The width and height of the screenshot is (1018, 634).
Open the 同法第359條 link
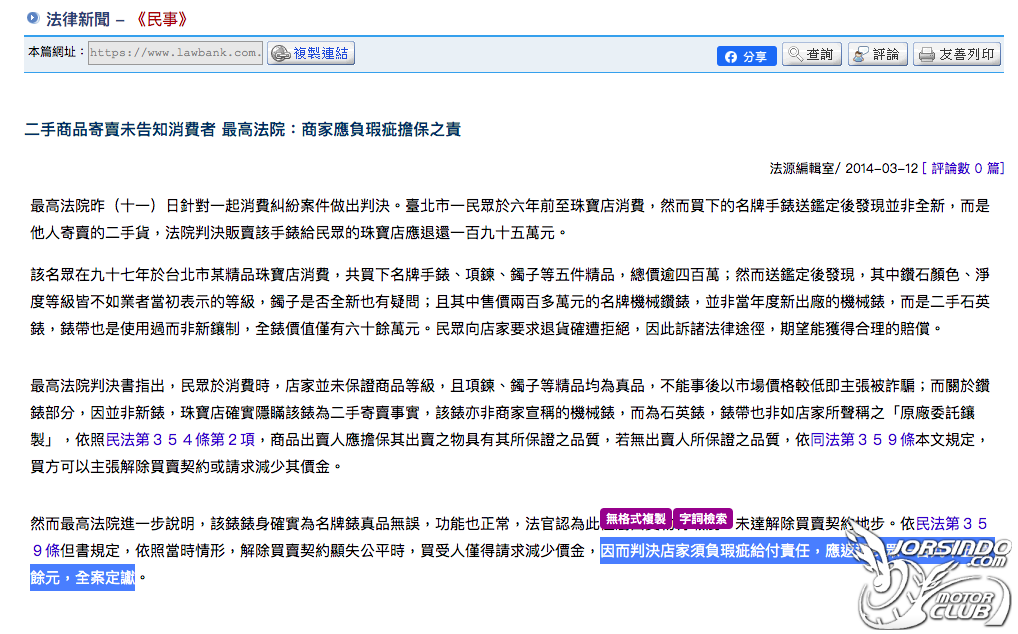coord(862,440)
